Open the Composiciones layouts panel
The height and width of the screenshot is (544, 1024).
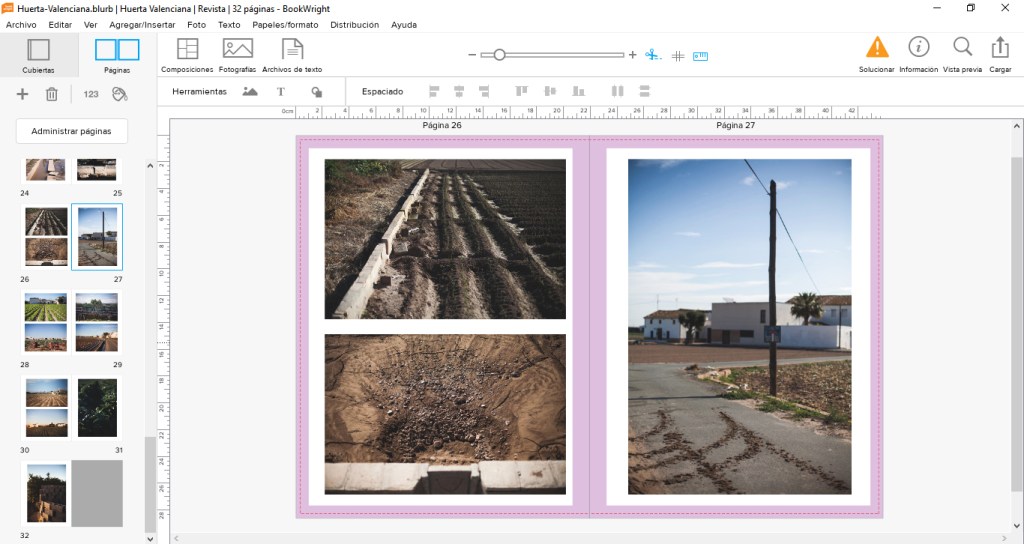pos(187,49)
